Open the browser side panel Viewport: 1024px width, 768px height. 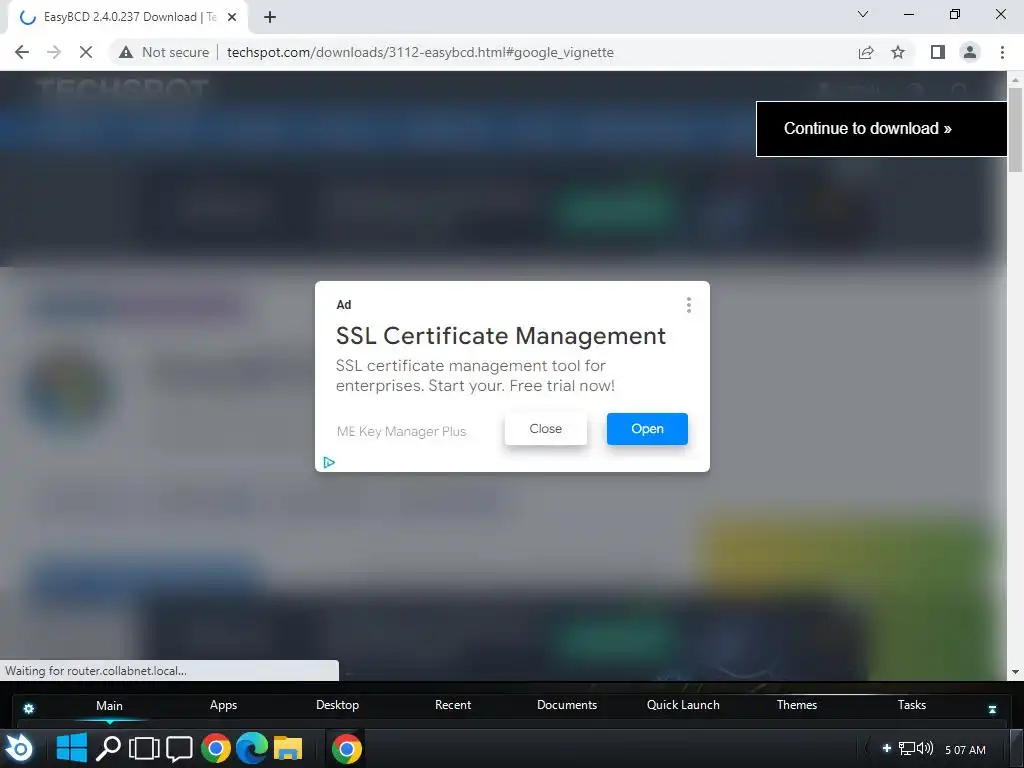pyautogui.click(x=938, y=52)
